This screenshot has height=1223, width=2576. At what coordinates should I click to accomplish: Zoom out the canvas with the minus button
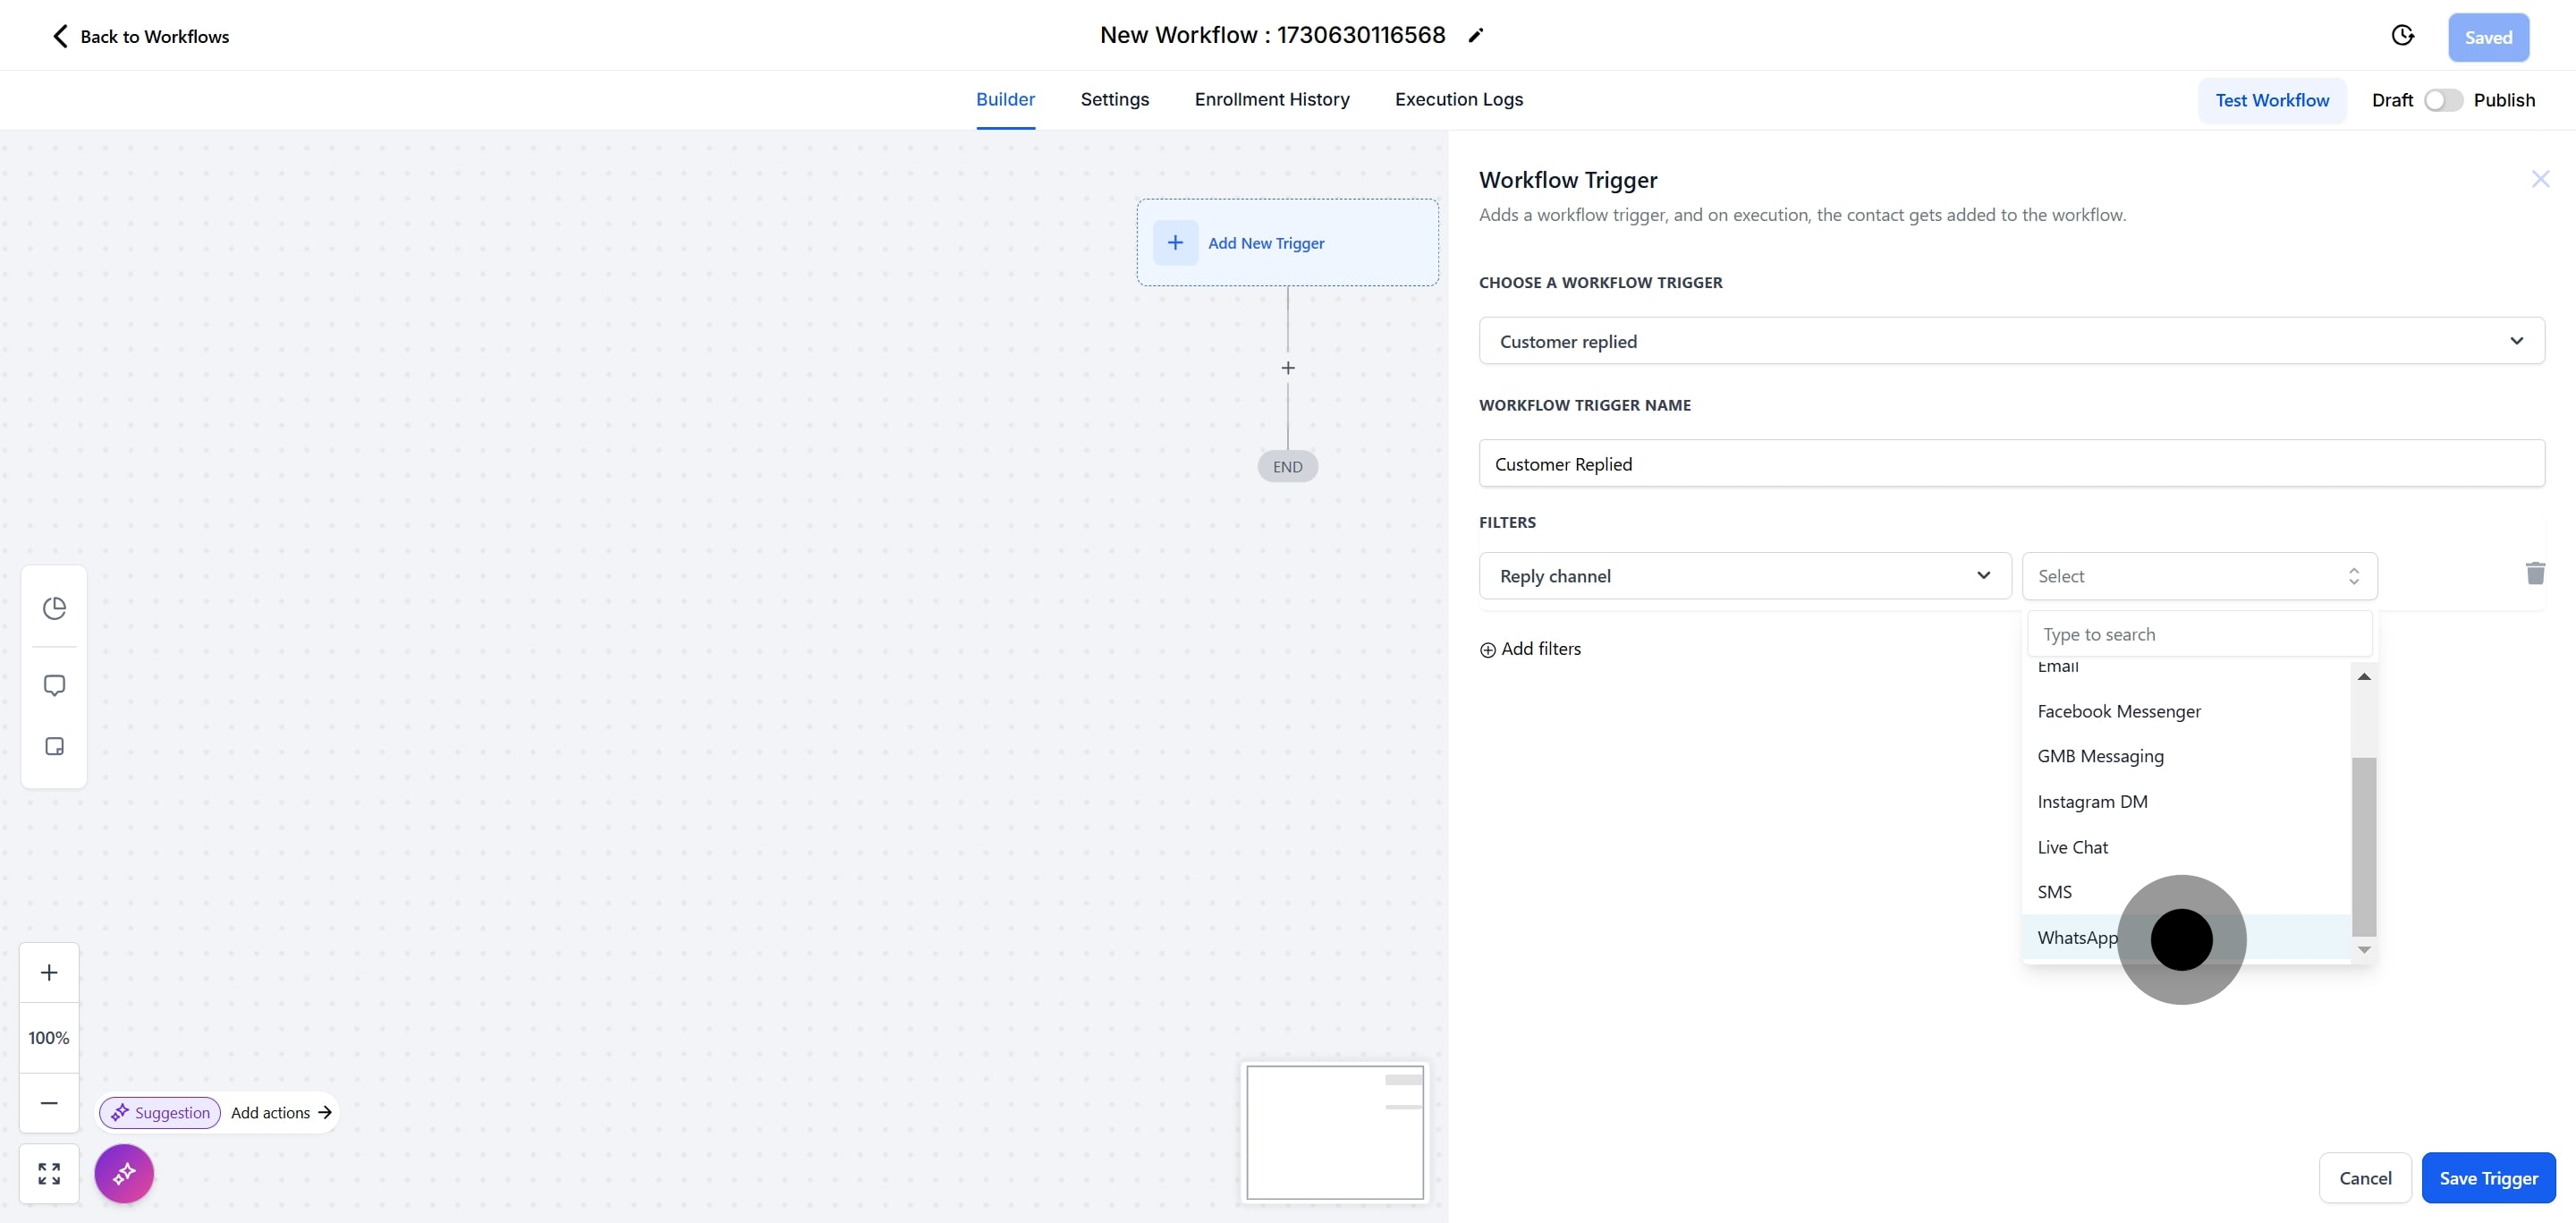[x=49, y=1102]
